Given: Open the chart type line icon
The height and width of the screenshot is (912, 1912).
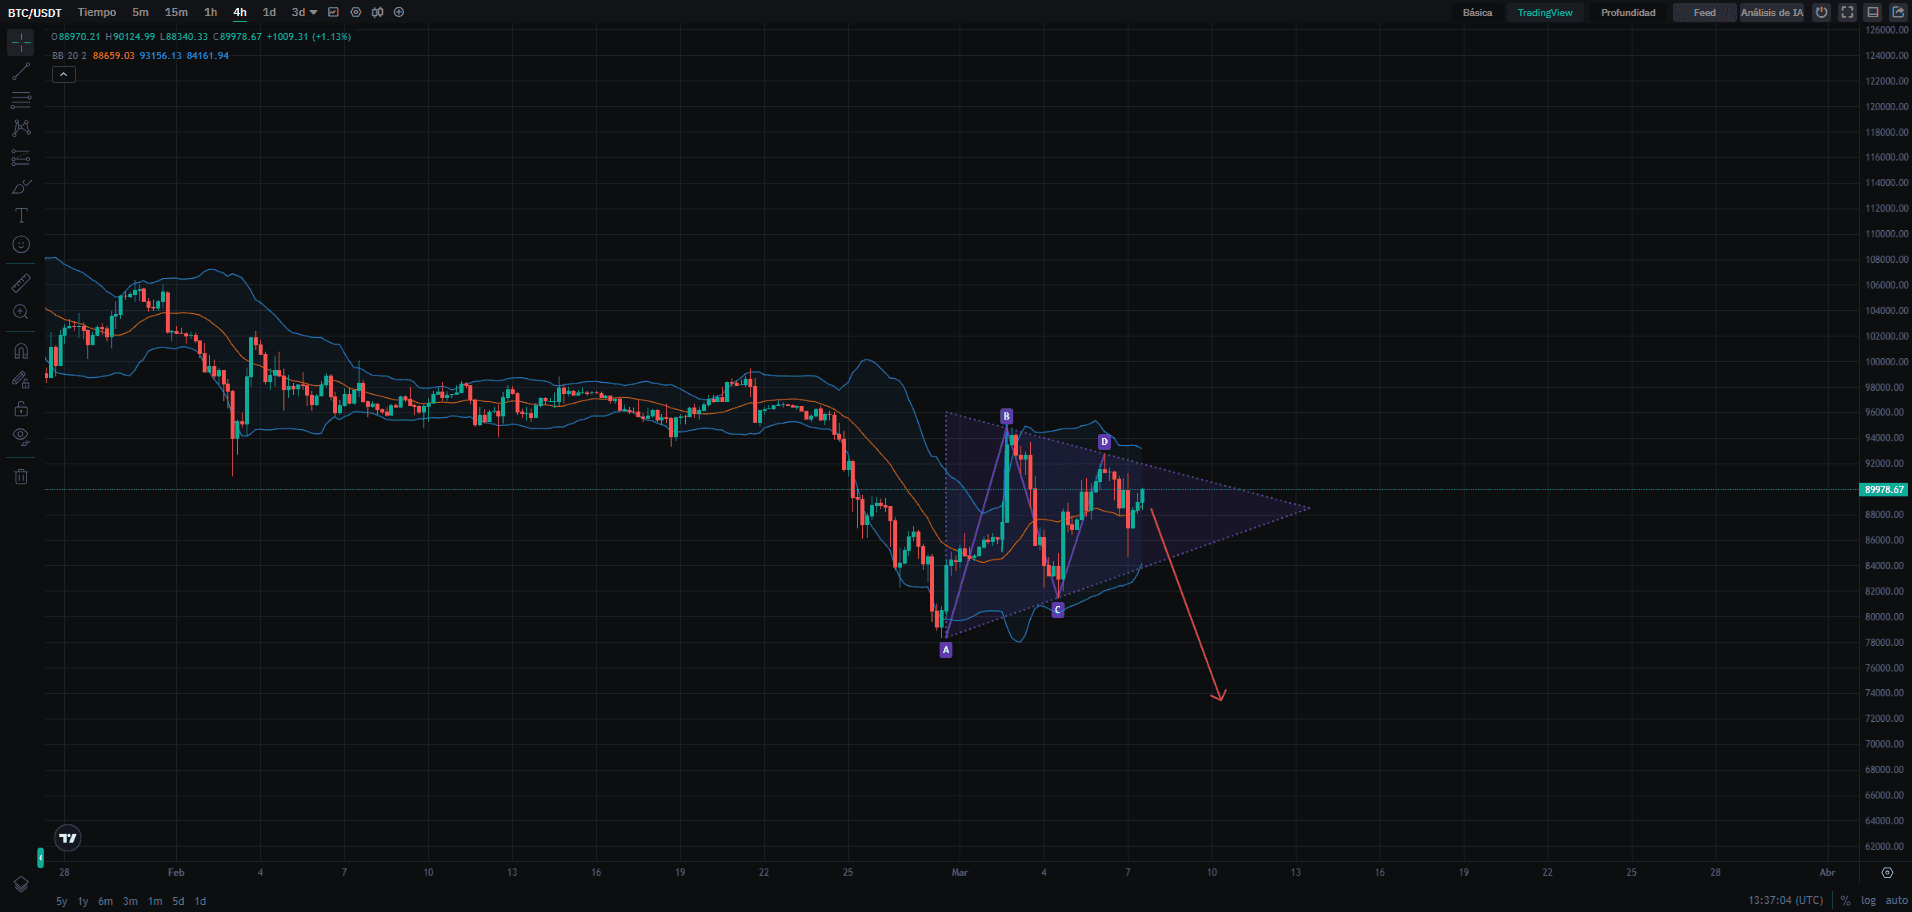Looking at the screenshot, I should (333, 12).
